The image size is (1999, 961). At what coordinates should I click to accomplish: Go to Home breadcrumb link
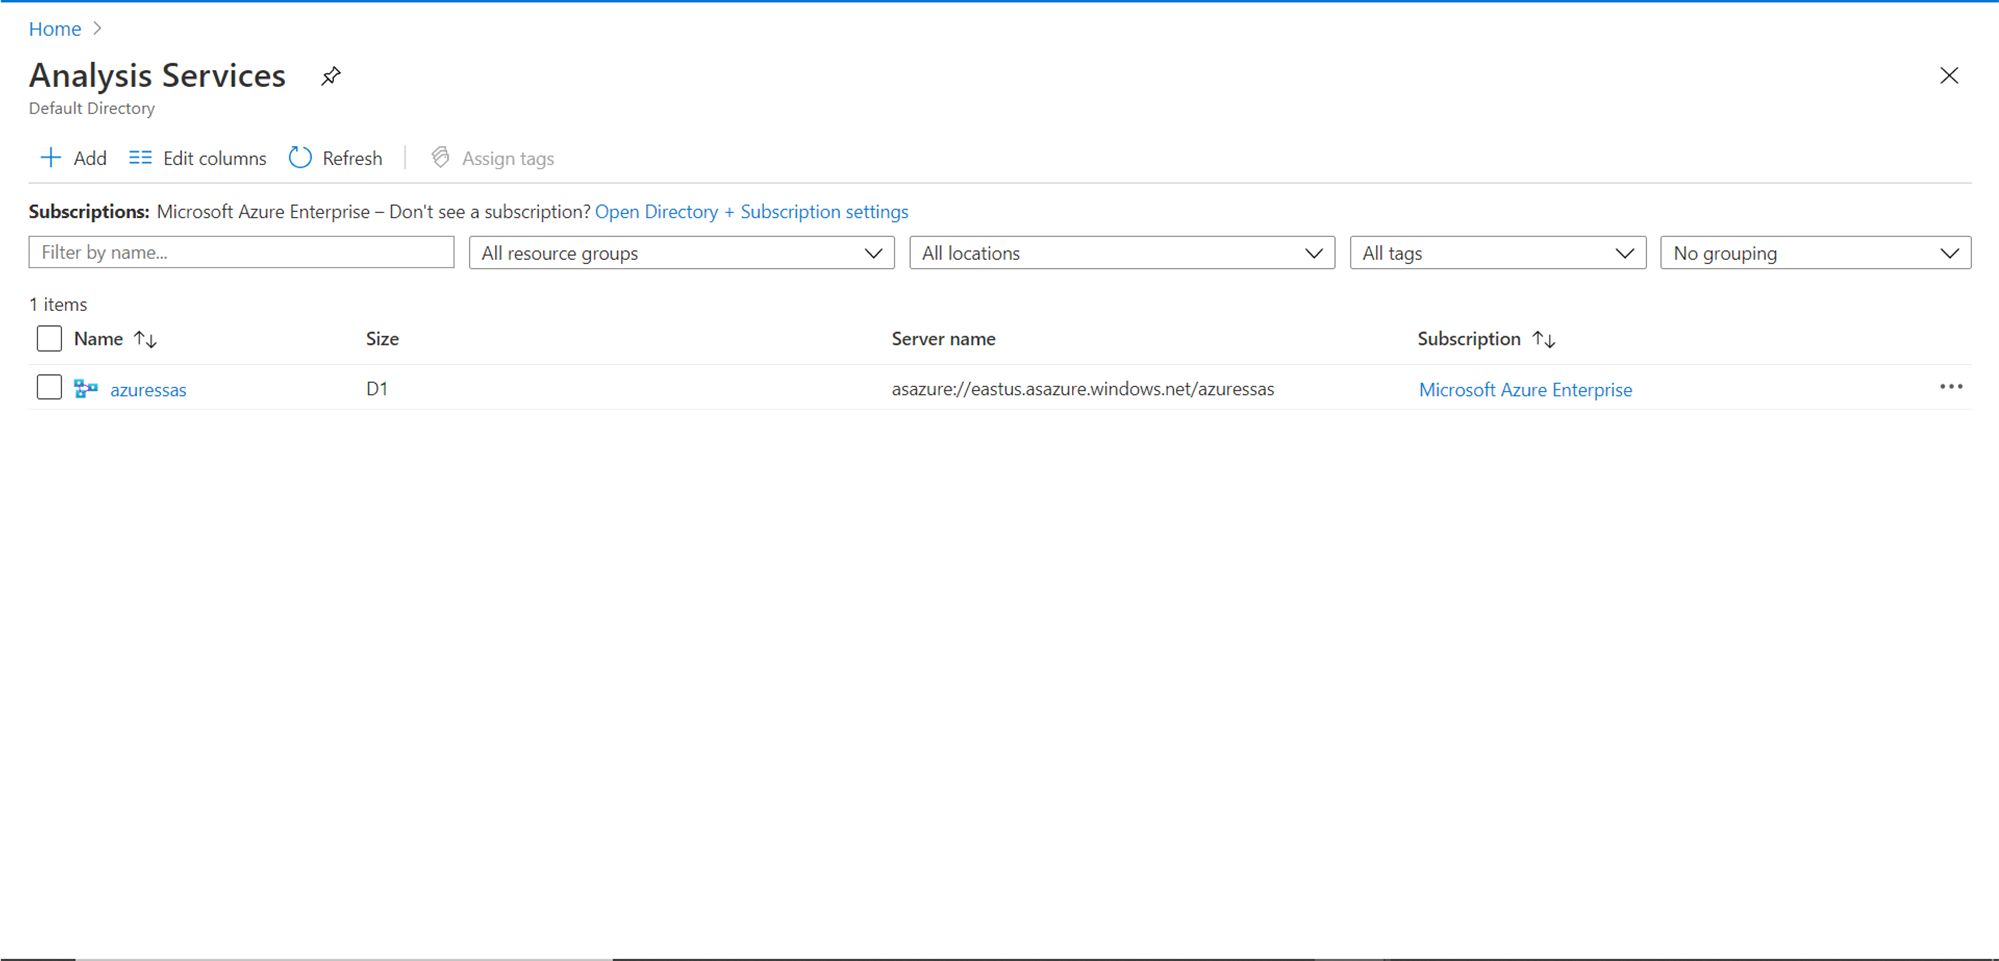coord(55,29)
